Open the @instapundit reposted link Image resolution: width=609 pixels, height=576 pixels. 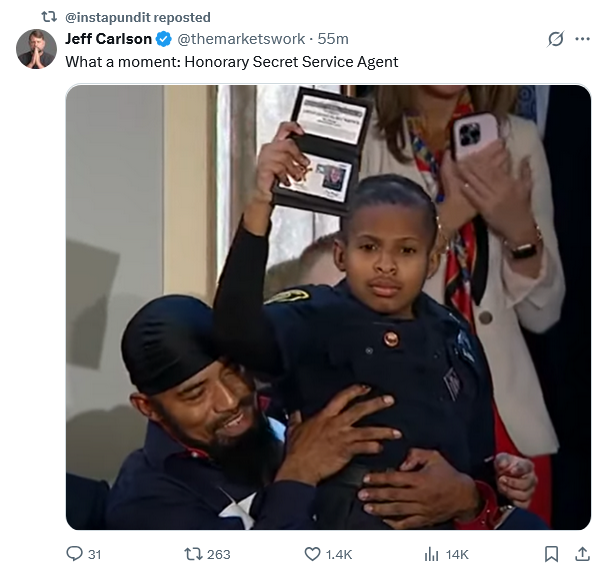[x=138, y=17]
